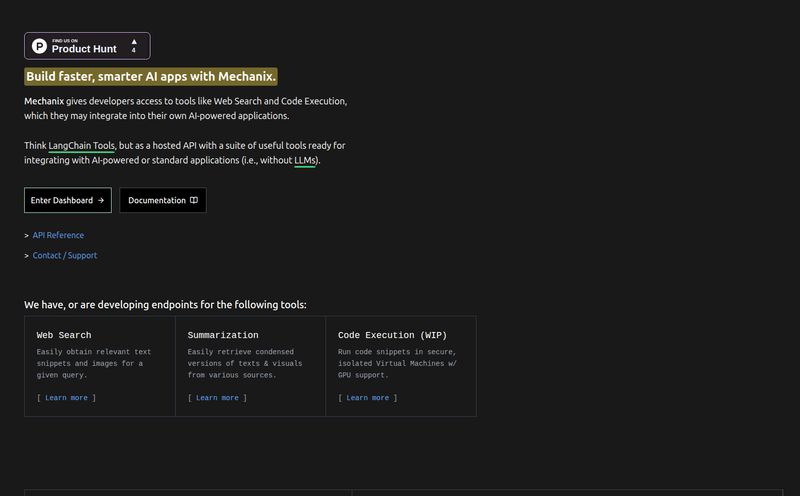Click the Enter Dashboard button

click(68, 200)
